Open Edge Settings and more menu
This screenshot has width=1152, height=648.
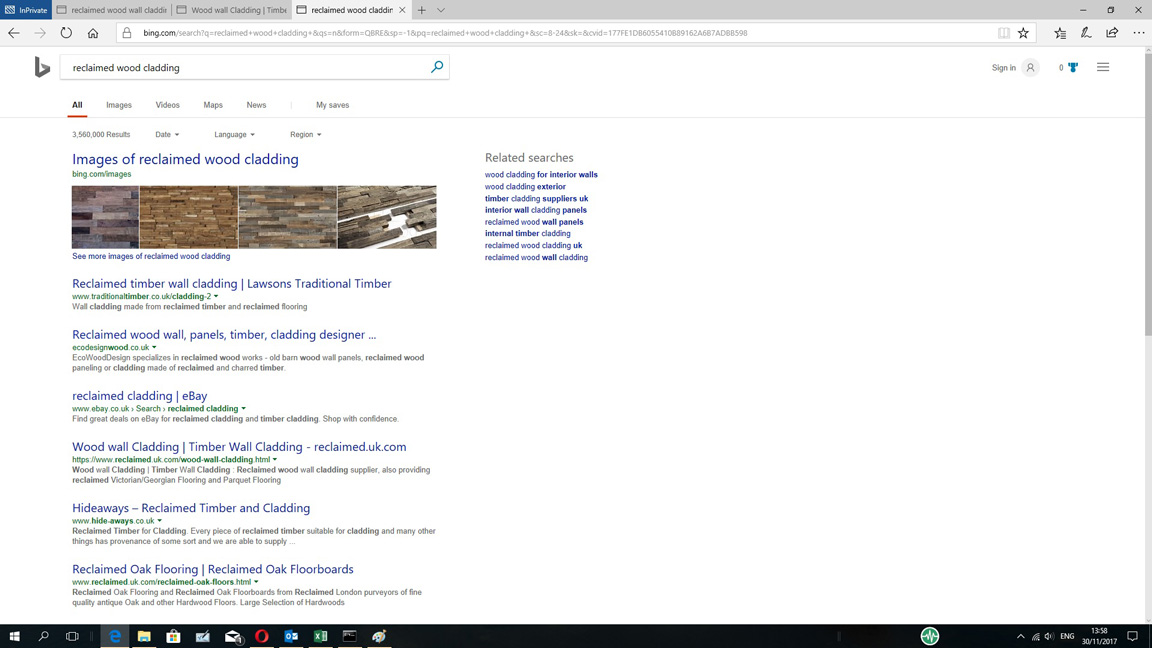tap(1140, 32)
